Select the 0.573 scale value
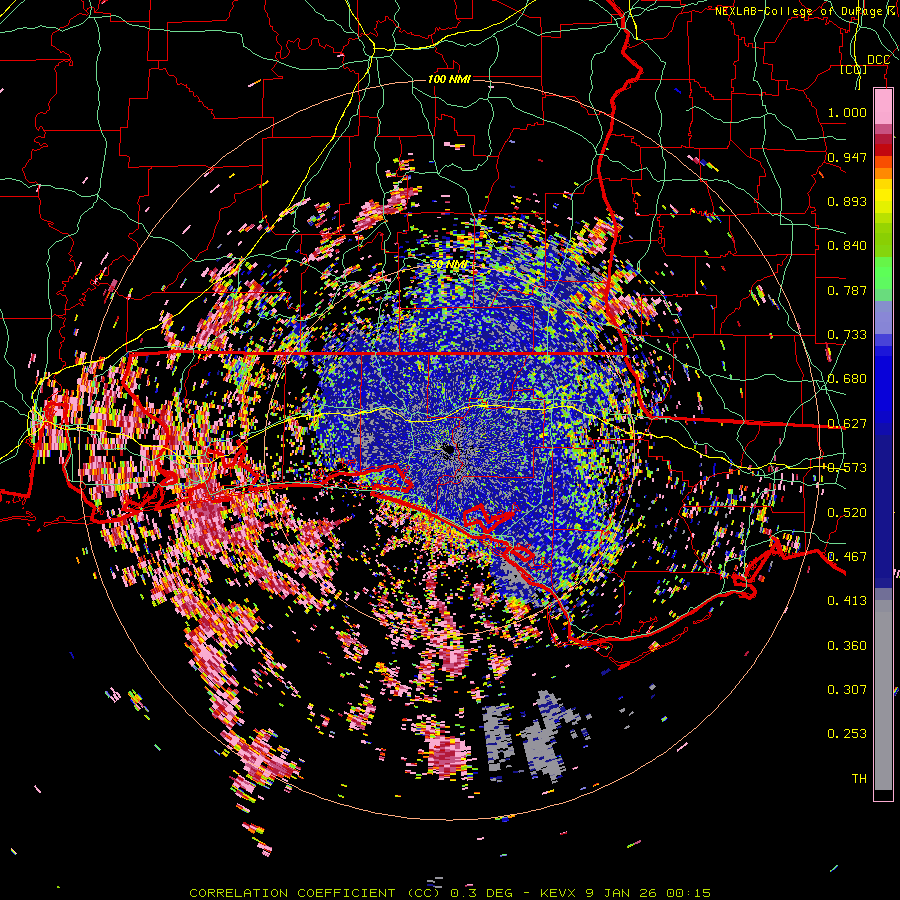The height and width of the screenshot is (900, 900). [x=847, y=468]
